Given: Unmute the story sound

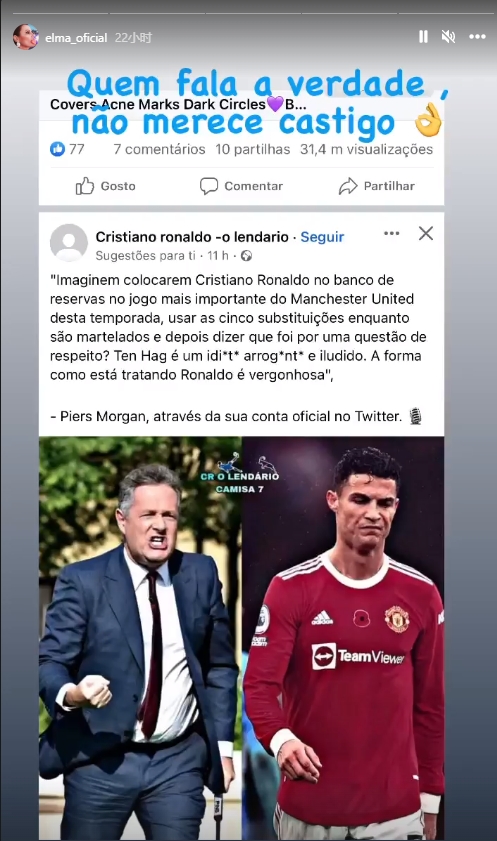Looking at the screenshot, I should coord(448,36).
